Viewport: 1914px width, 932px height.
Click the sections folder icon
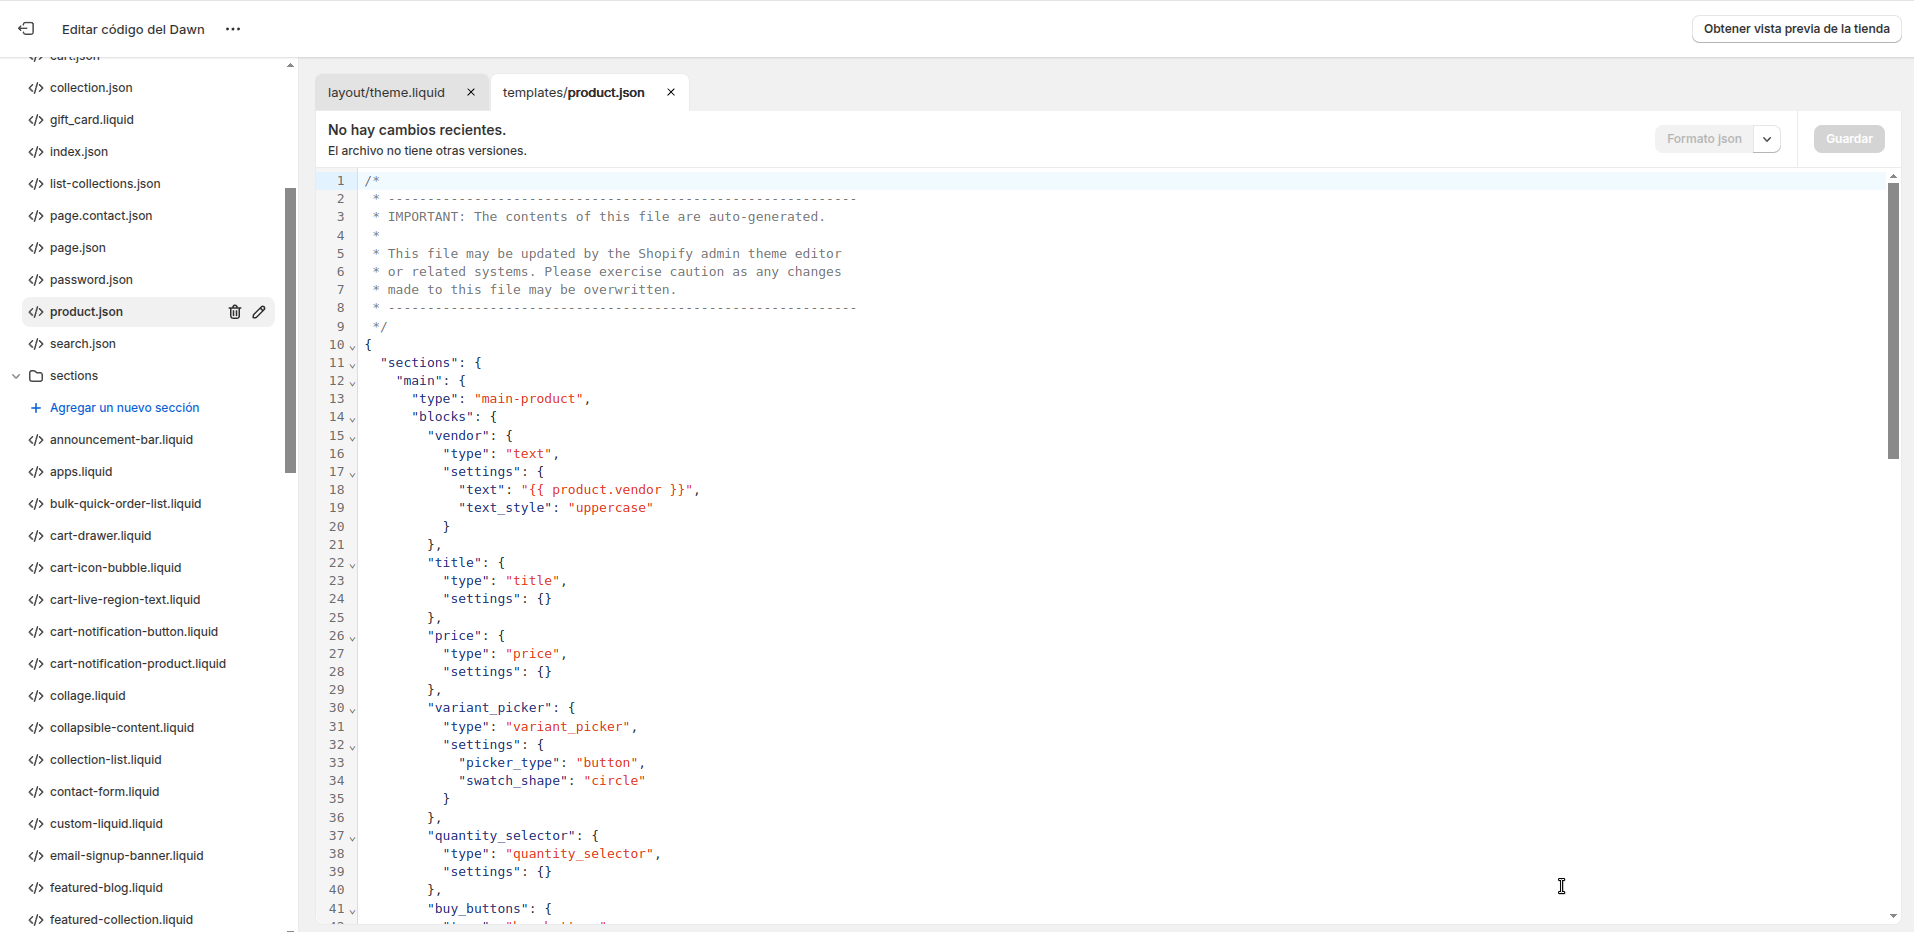tap(36, 376)
